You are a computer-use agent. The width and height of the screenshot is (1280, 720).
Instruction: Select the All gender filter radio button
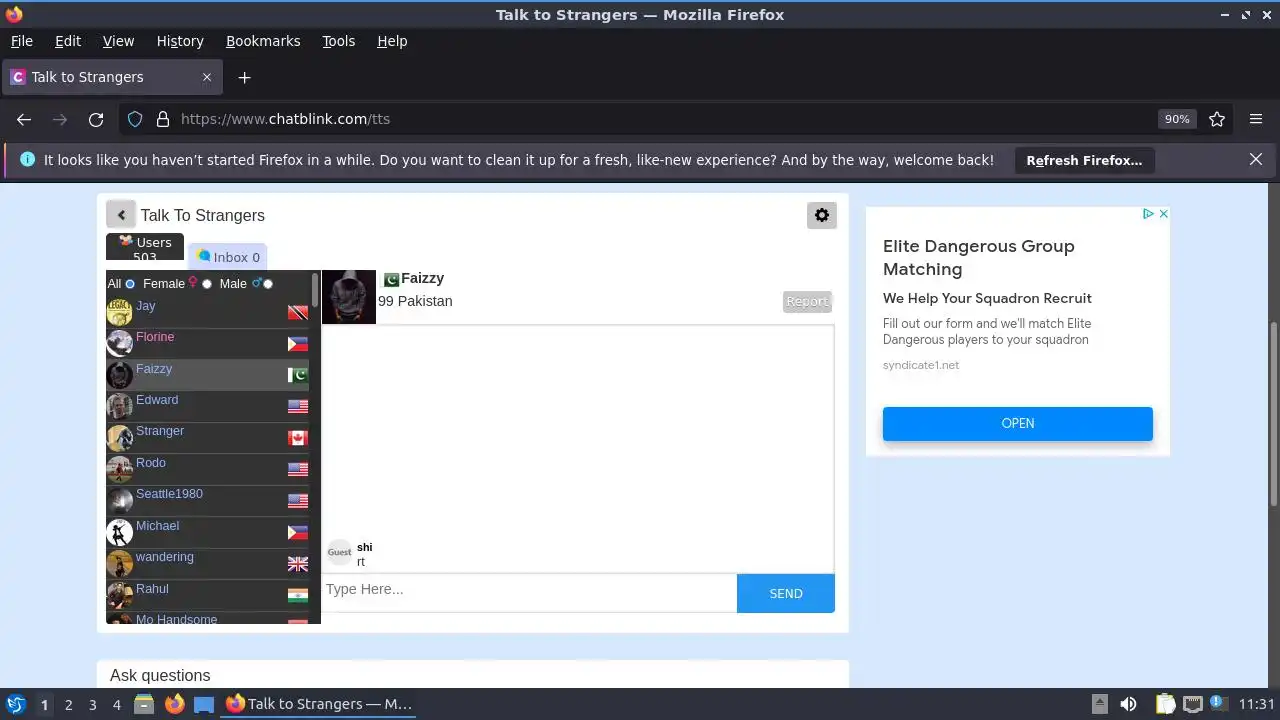[x=130, y=284]
